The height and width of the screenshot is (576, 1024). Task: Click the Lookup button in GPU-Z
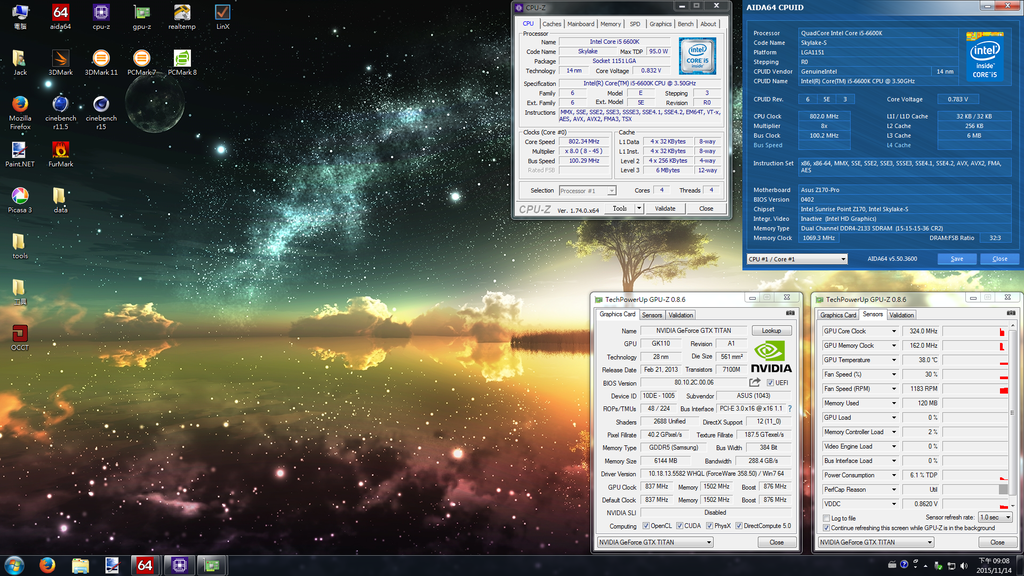771,331
